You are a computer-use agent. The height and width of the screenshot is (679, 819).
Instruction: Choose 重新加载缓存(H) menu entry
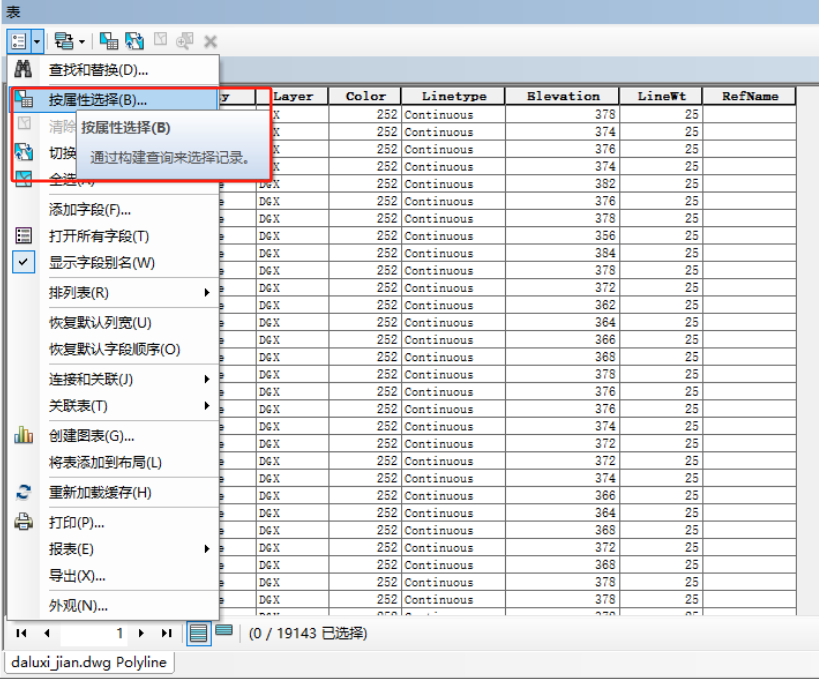pyautogui.click(x=114, y=493)
